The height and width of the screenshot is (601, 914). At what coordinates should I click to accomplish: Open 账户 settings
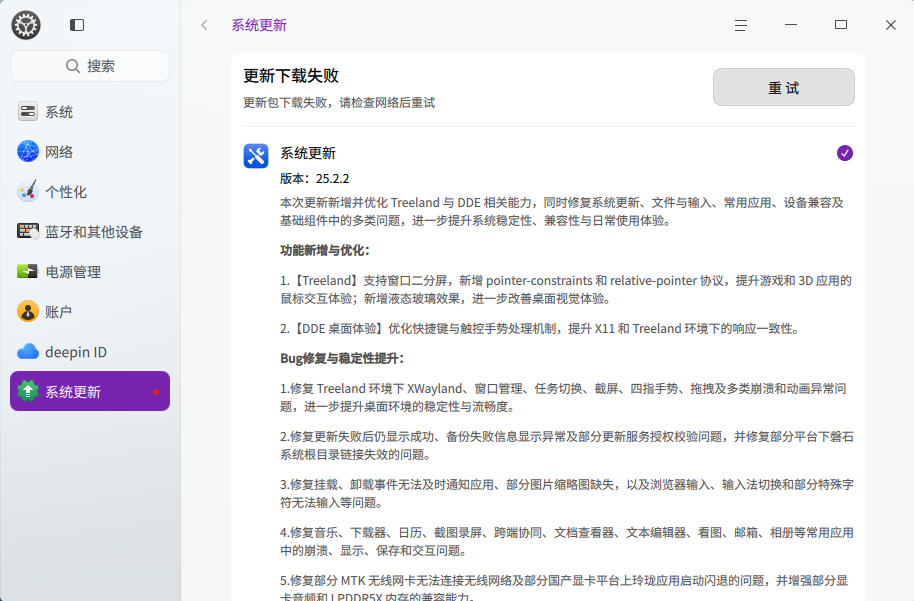click(90, 311)
